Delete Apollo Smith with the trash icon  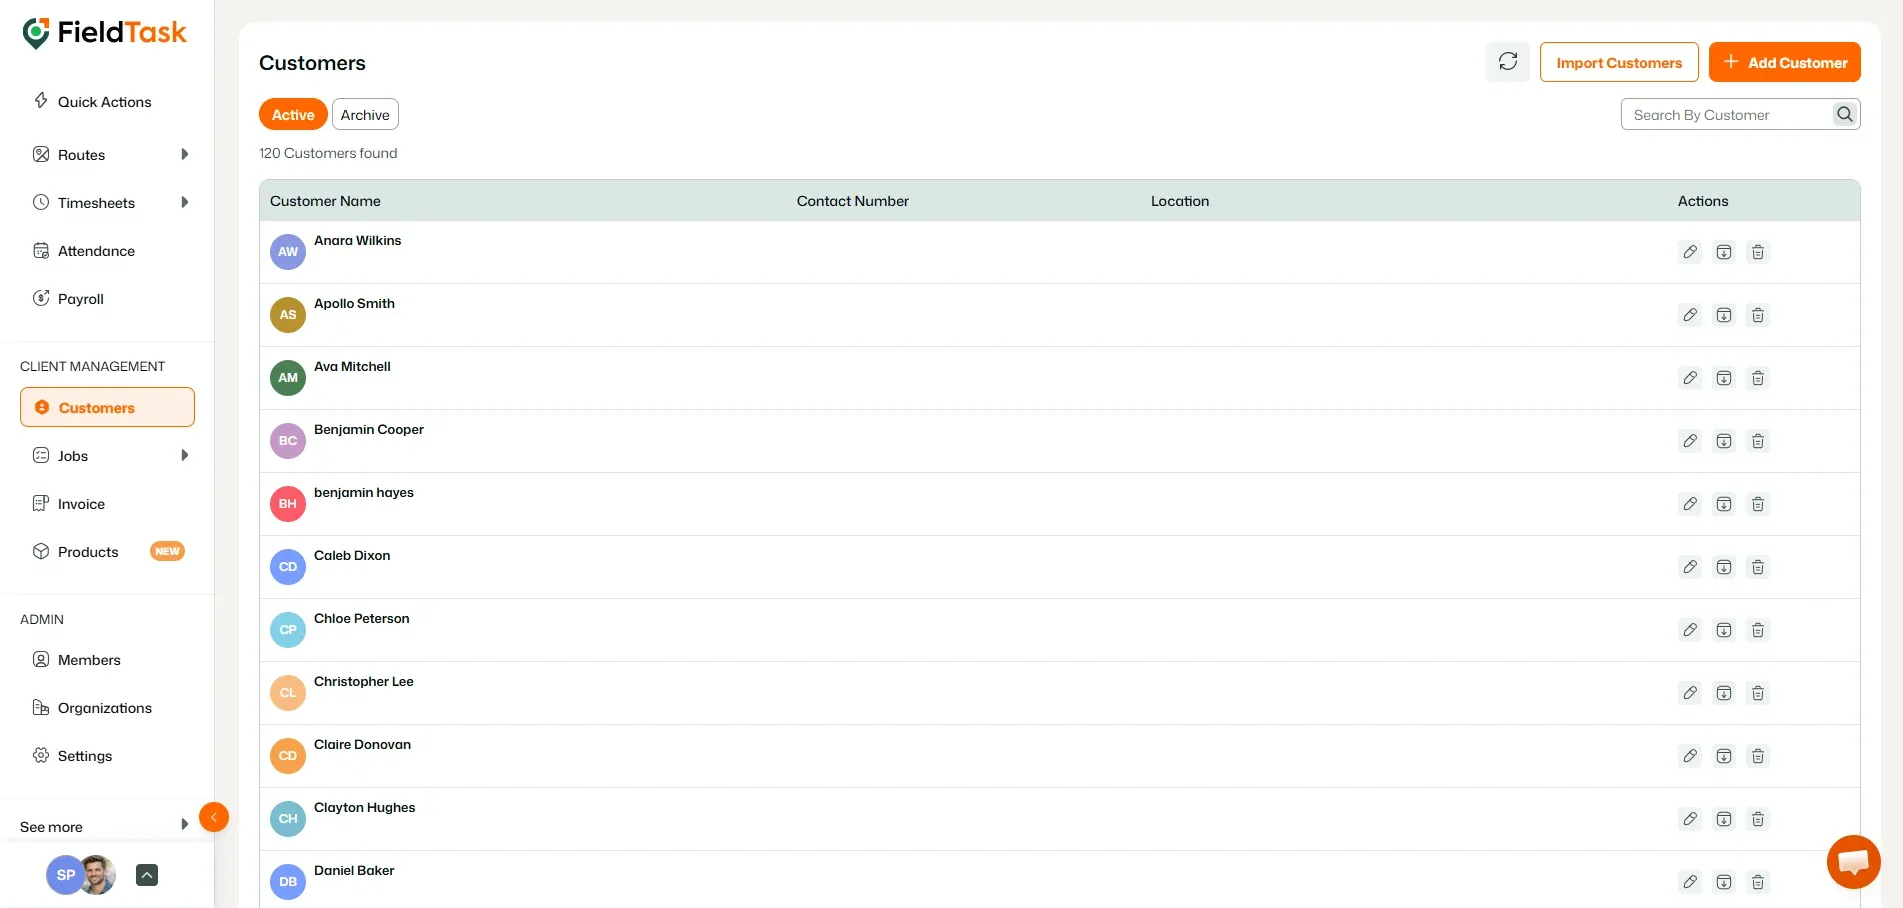point(1758,315)
